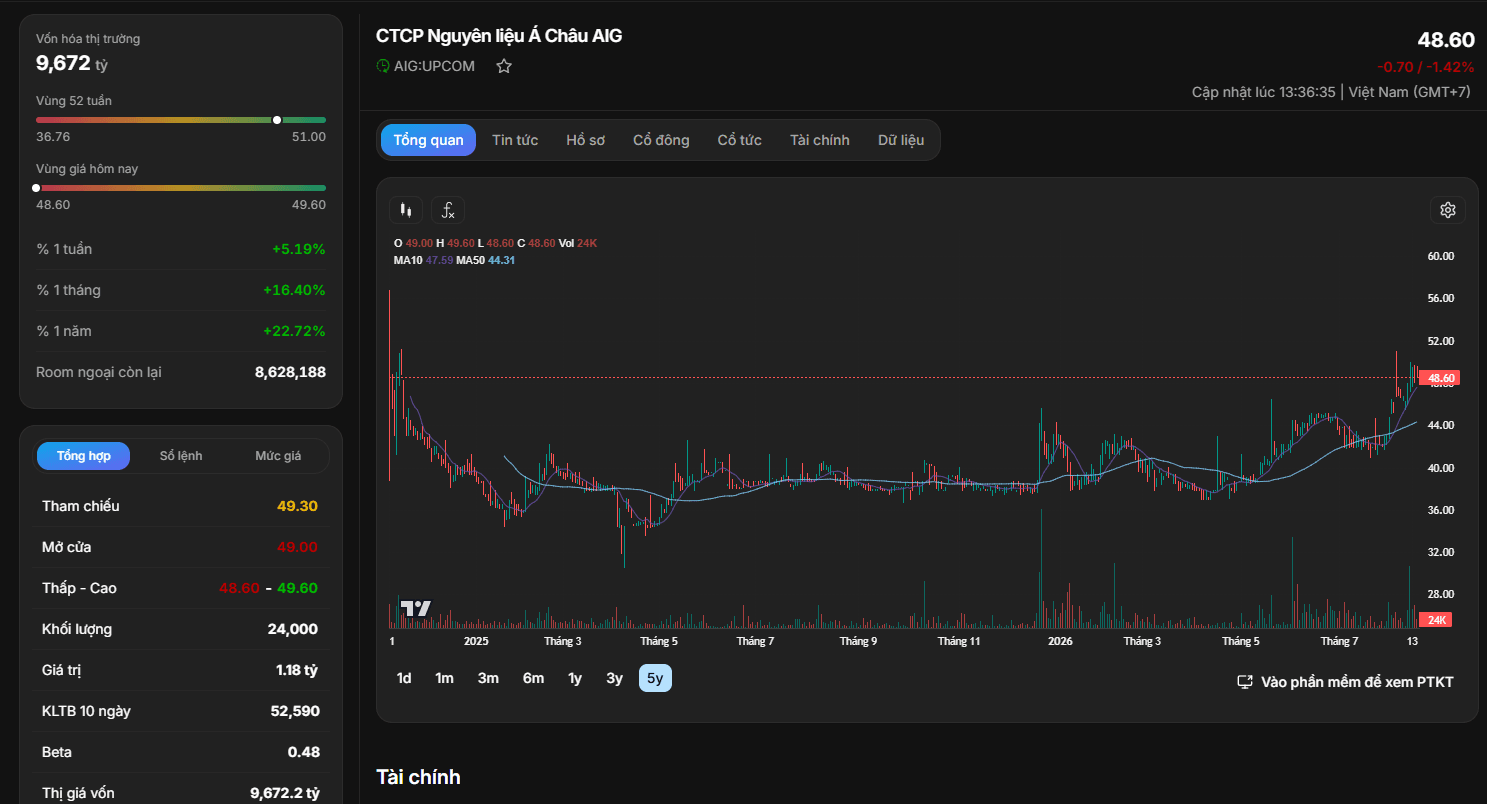
Task: Click Vào phần mềm để xem PTKT link
Action: (1357, 682)
